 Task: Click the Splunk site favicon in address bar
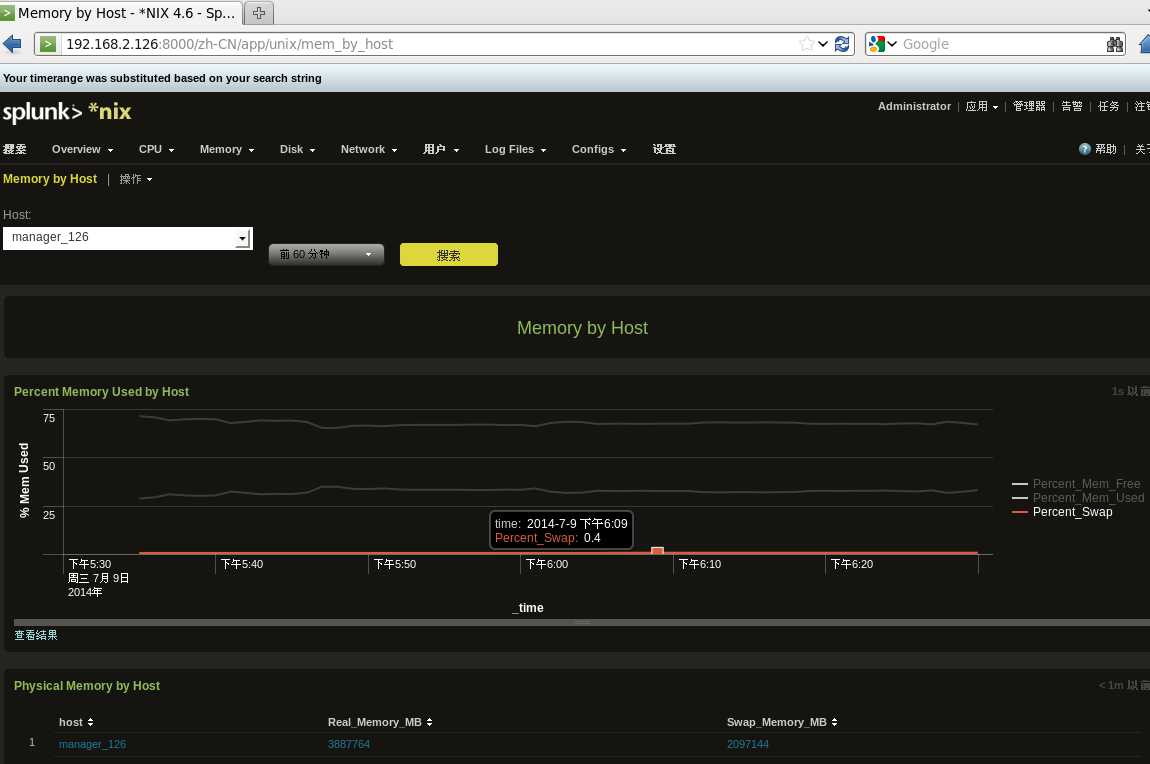[x=48, y=44]
